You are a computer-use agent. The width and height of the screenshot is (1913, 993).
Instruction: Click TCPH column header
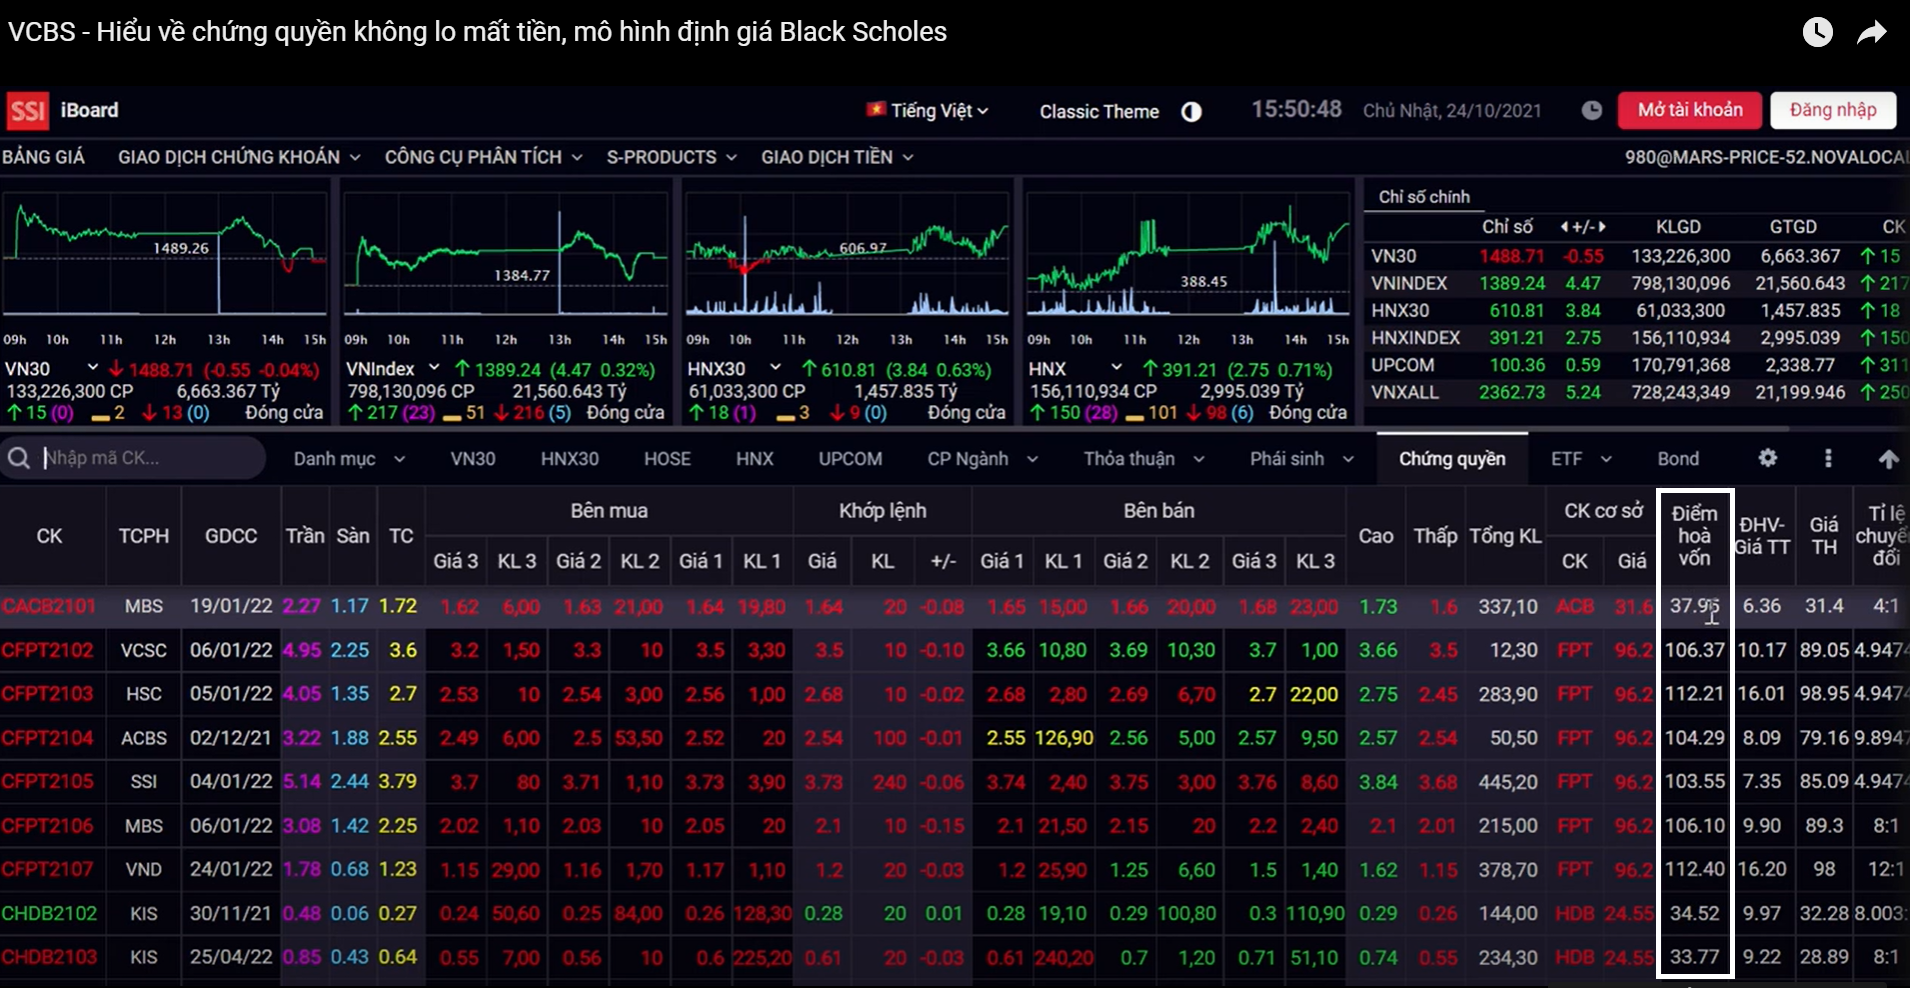[144, 536]
